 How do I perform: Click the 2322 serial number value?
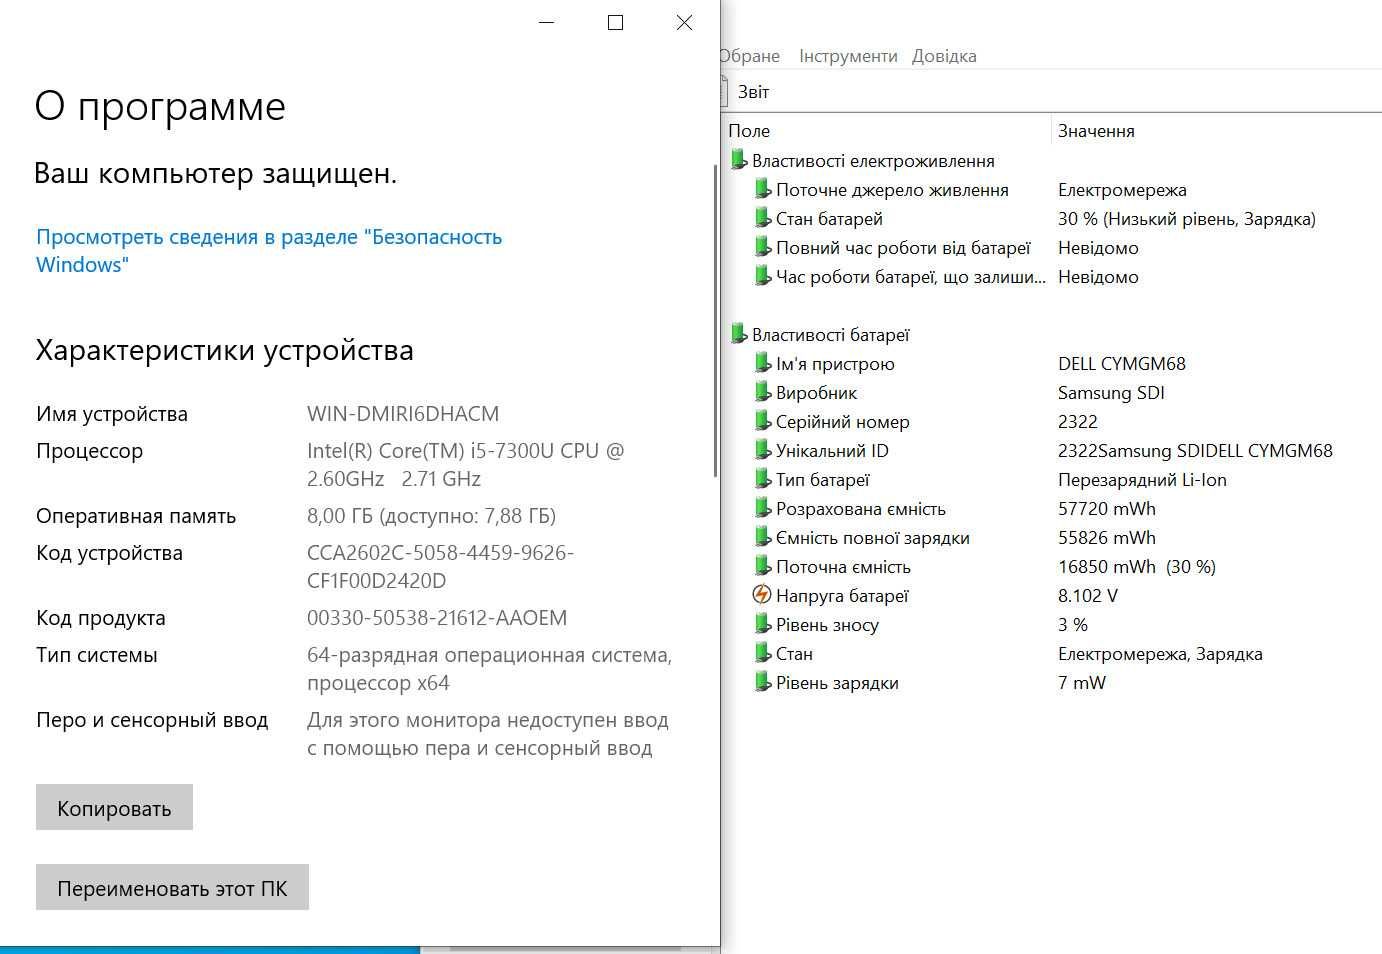pyautogui.click(x=1078, y=421)
